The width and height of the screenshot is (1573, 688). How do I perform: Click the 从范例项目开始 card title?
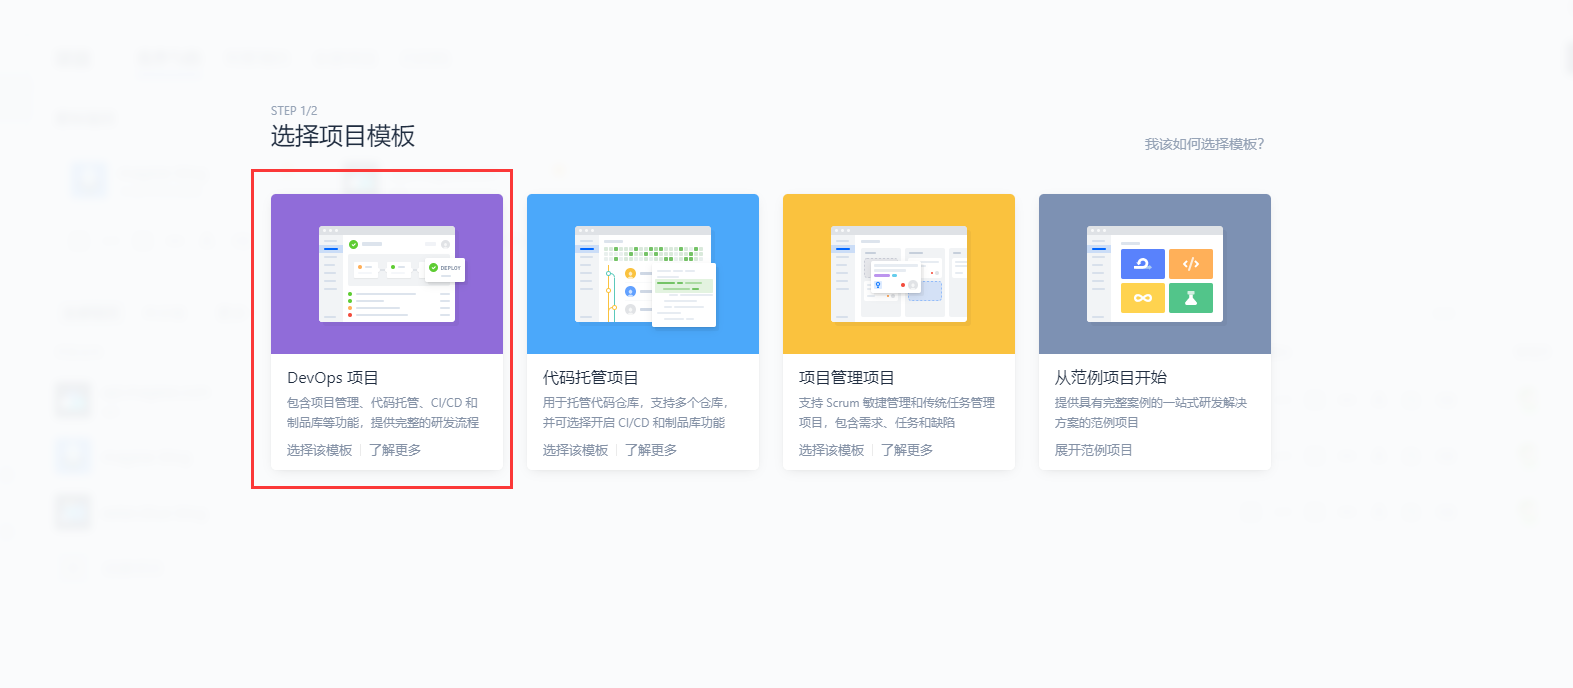click(1111, 378)
